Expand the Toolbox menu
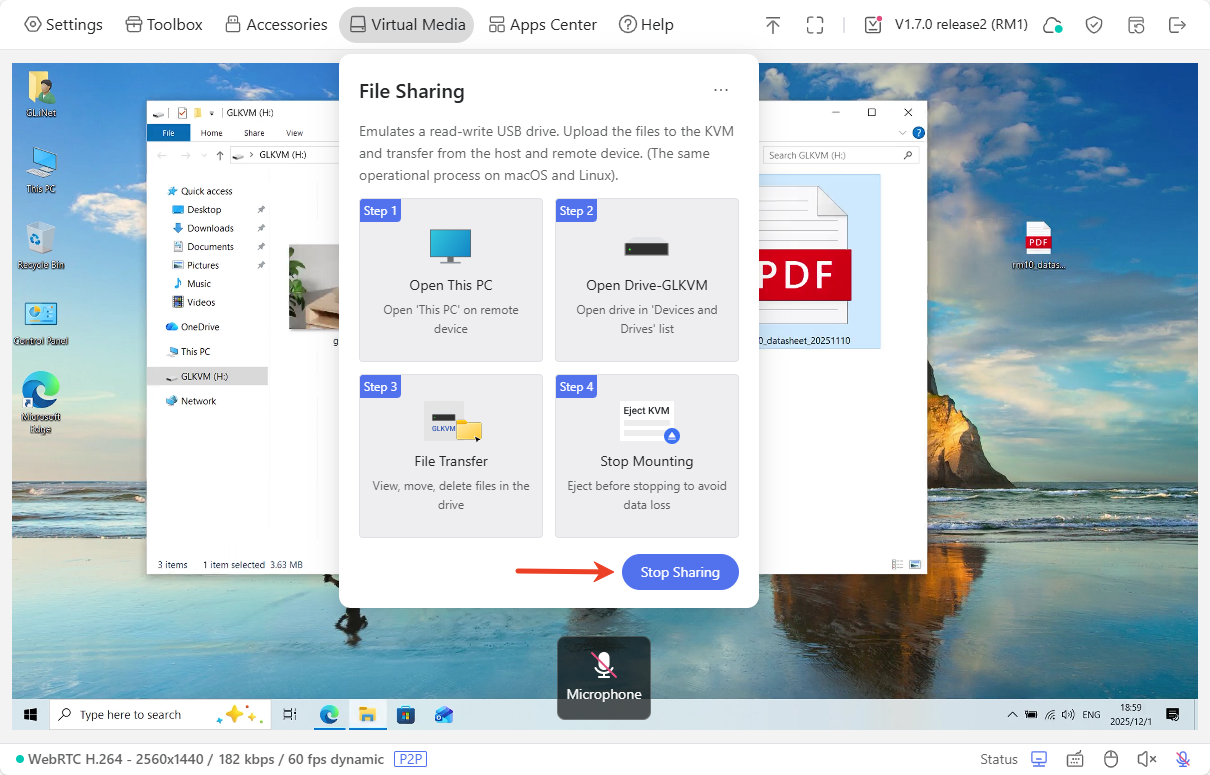1210x775 pixels. click(x=163, y=25)
